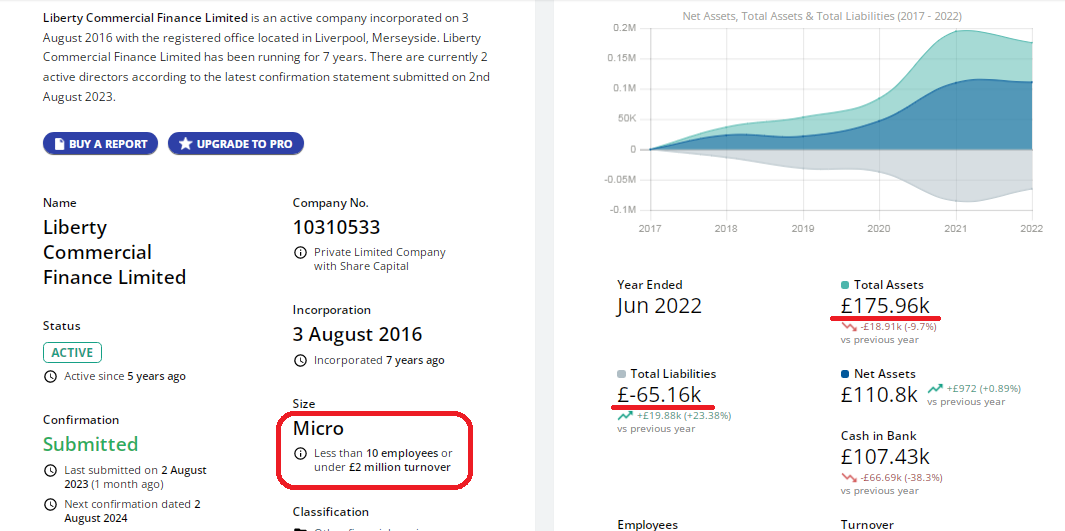This screenshot has width=1065, height=531.
Task: Click the -£18.91k (-9.7%) change text
Action: pyautogui.click(x=899, y=327)
